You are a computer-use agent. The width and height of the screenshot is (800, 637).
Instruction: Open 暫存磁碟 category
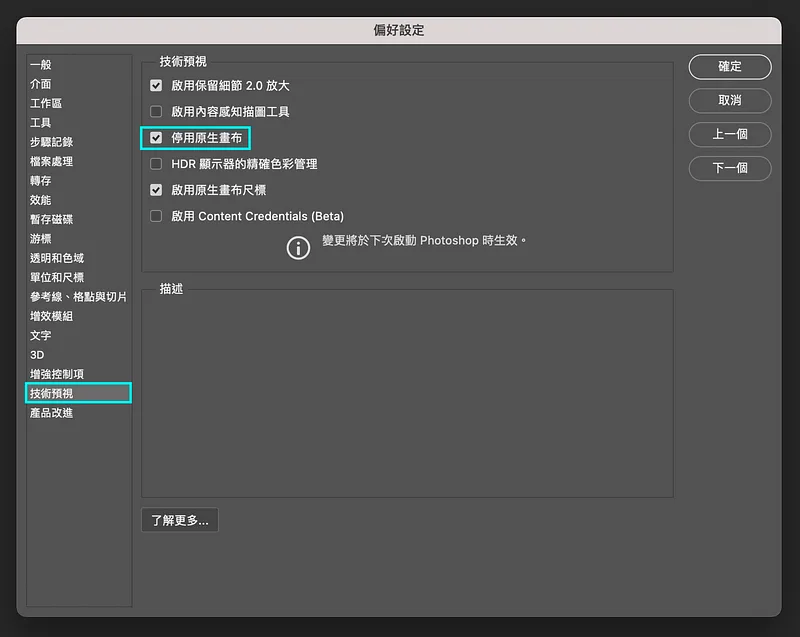tap(79, 219)
